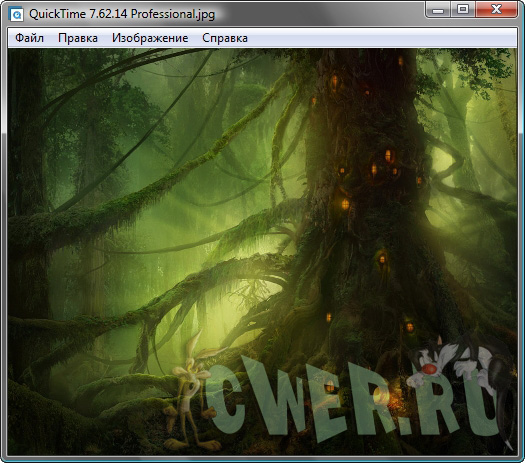
Task: Click the window title QuickTime 7.62.14 Professional.jpg
Action: (x=122, y=14)
